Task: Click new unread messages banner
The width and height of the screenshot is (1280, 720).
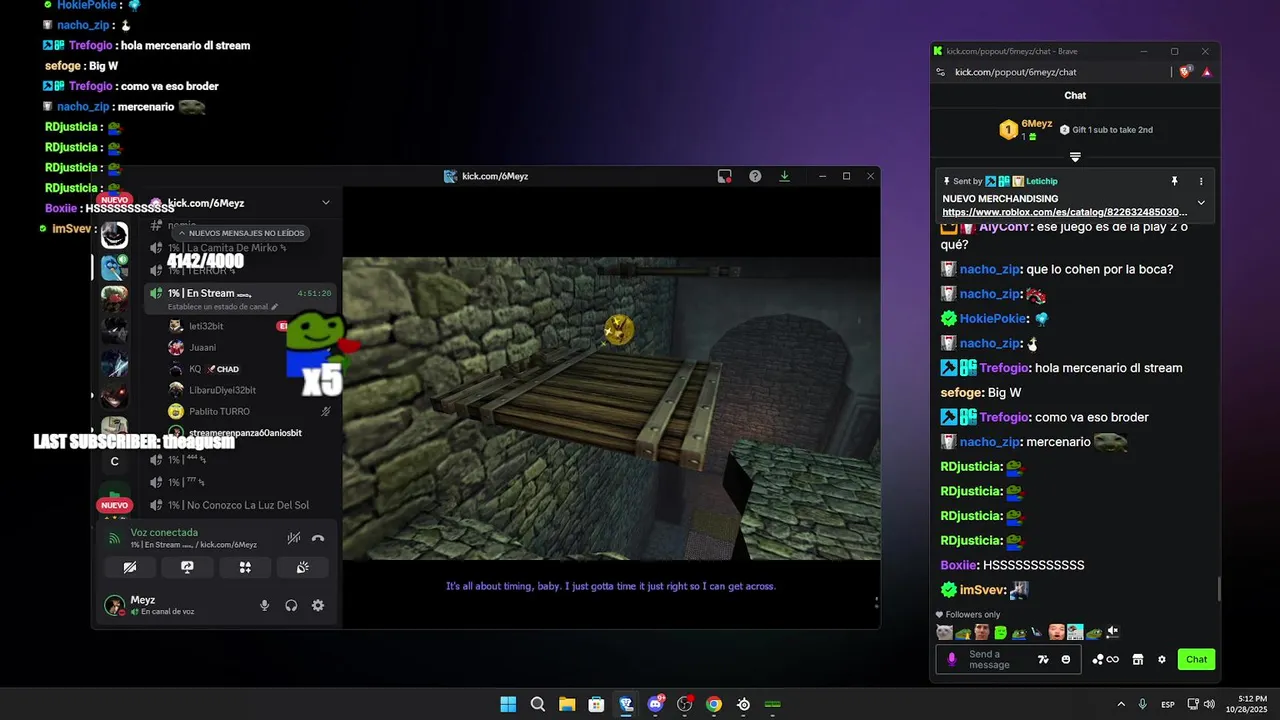Action: point(240,233)
